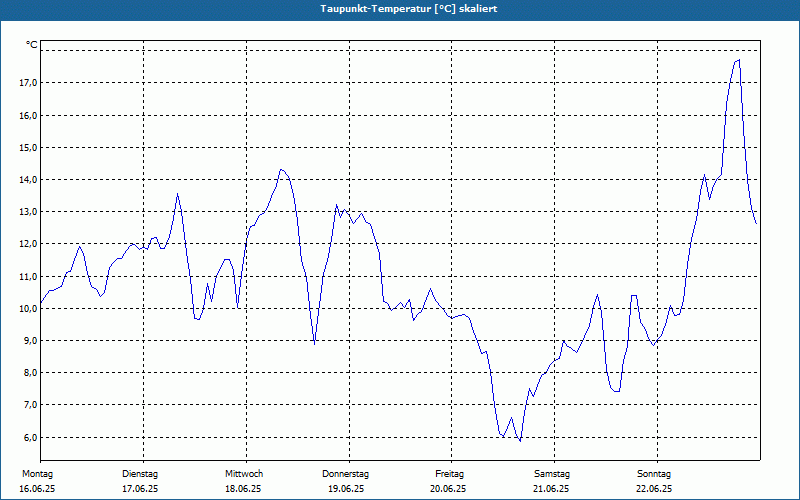Click the 11,0 y-axis label
800x500 pixels.
click(28, 277)
